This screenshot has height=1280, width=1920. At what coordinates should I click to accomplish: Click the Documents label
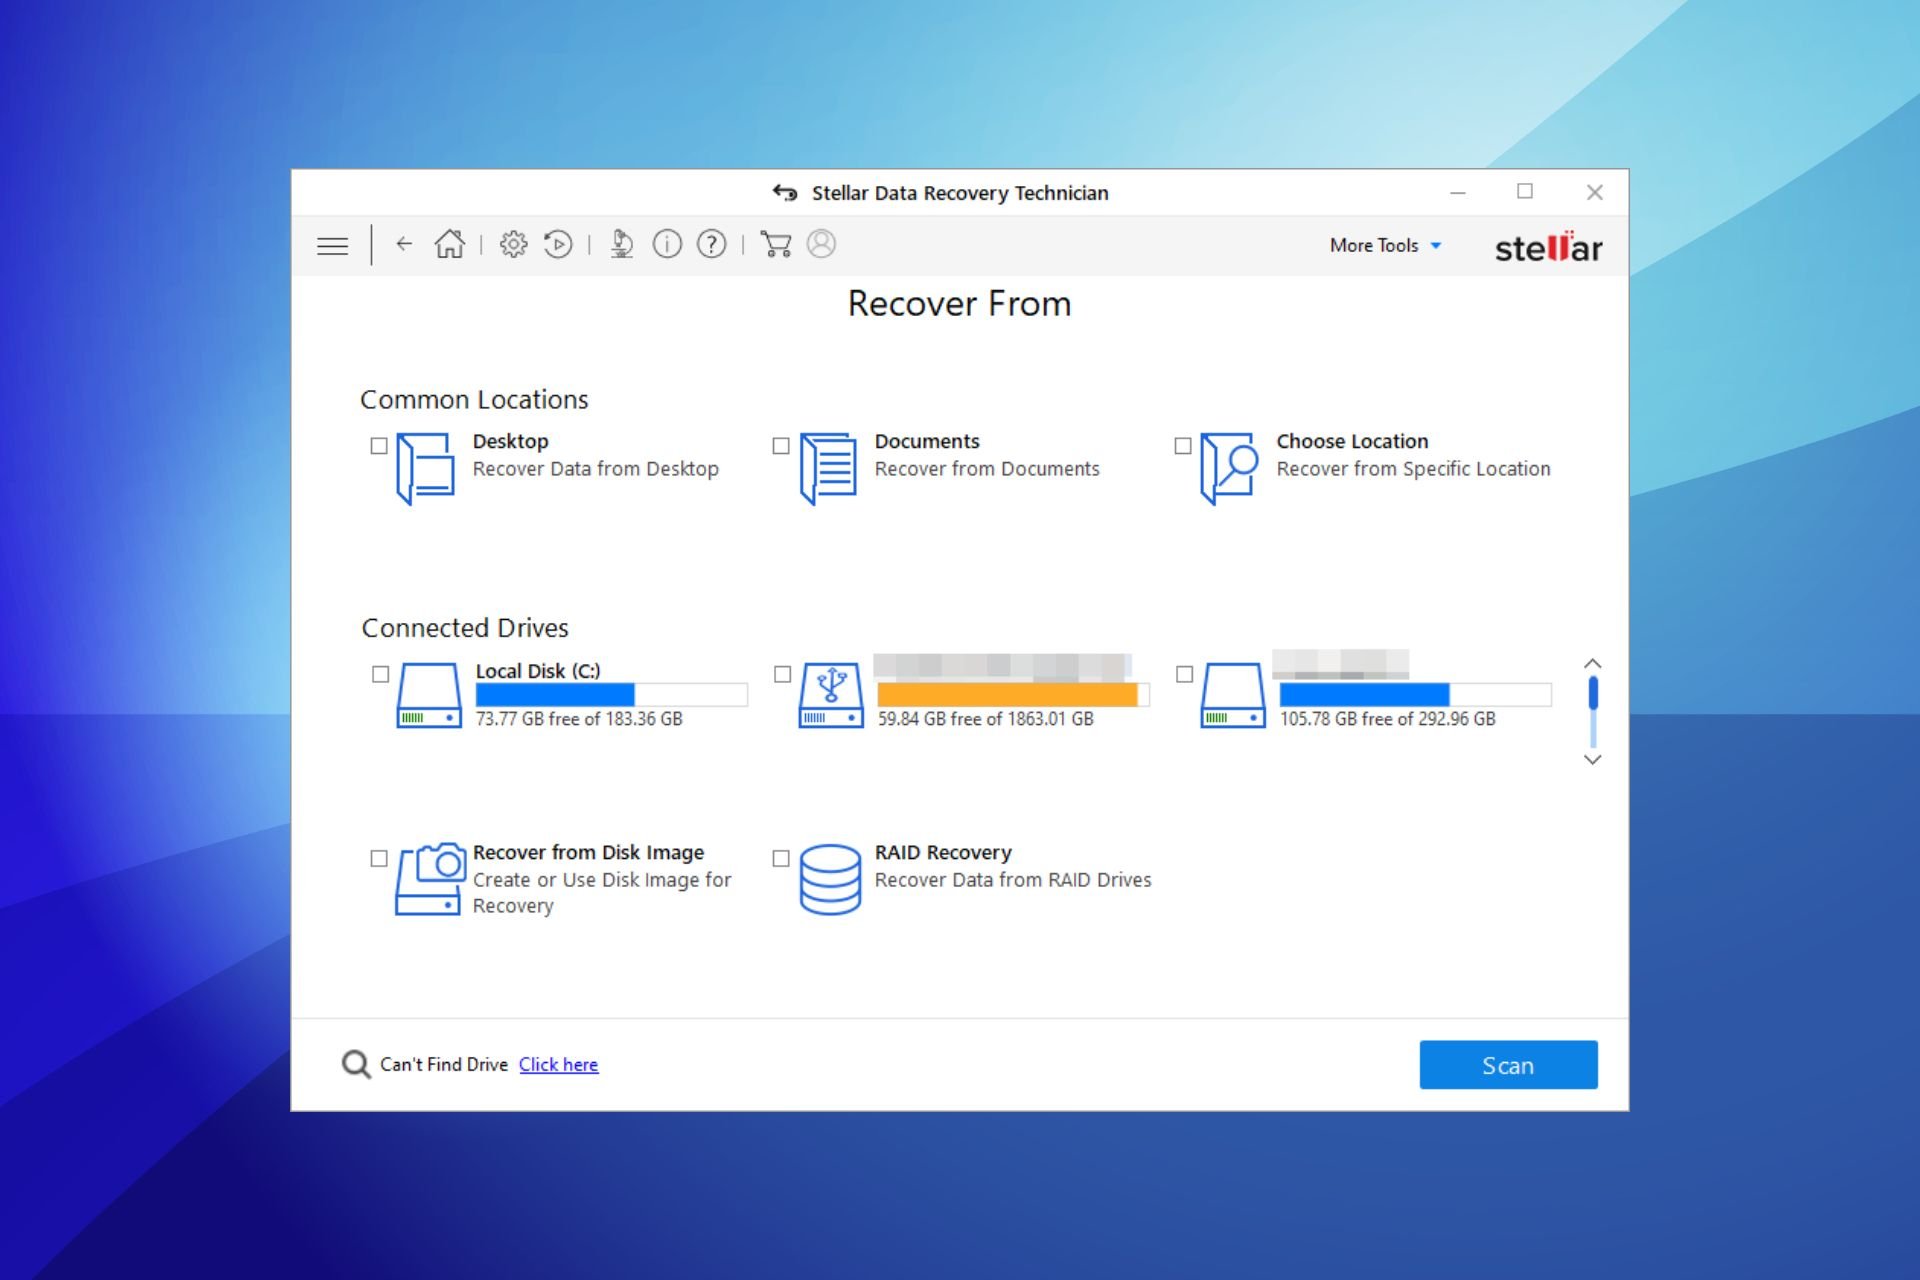pyautogui.click(x=927, y=441)
